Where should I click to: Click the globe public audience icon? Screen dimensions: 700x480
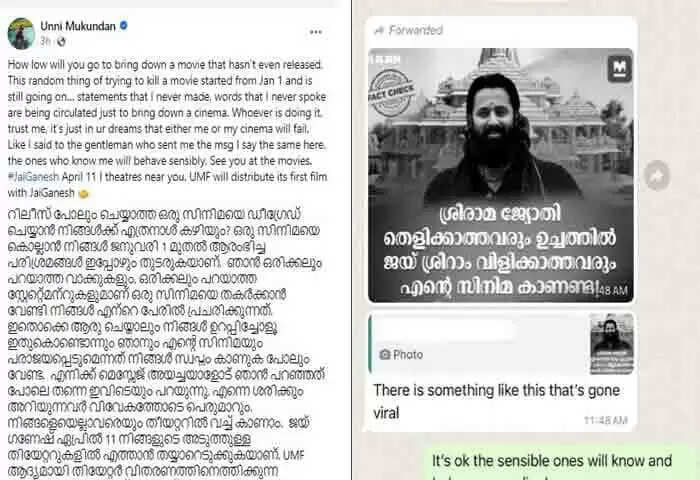(x=61, y=42)
